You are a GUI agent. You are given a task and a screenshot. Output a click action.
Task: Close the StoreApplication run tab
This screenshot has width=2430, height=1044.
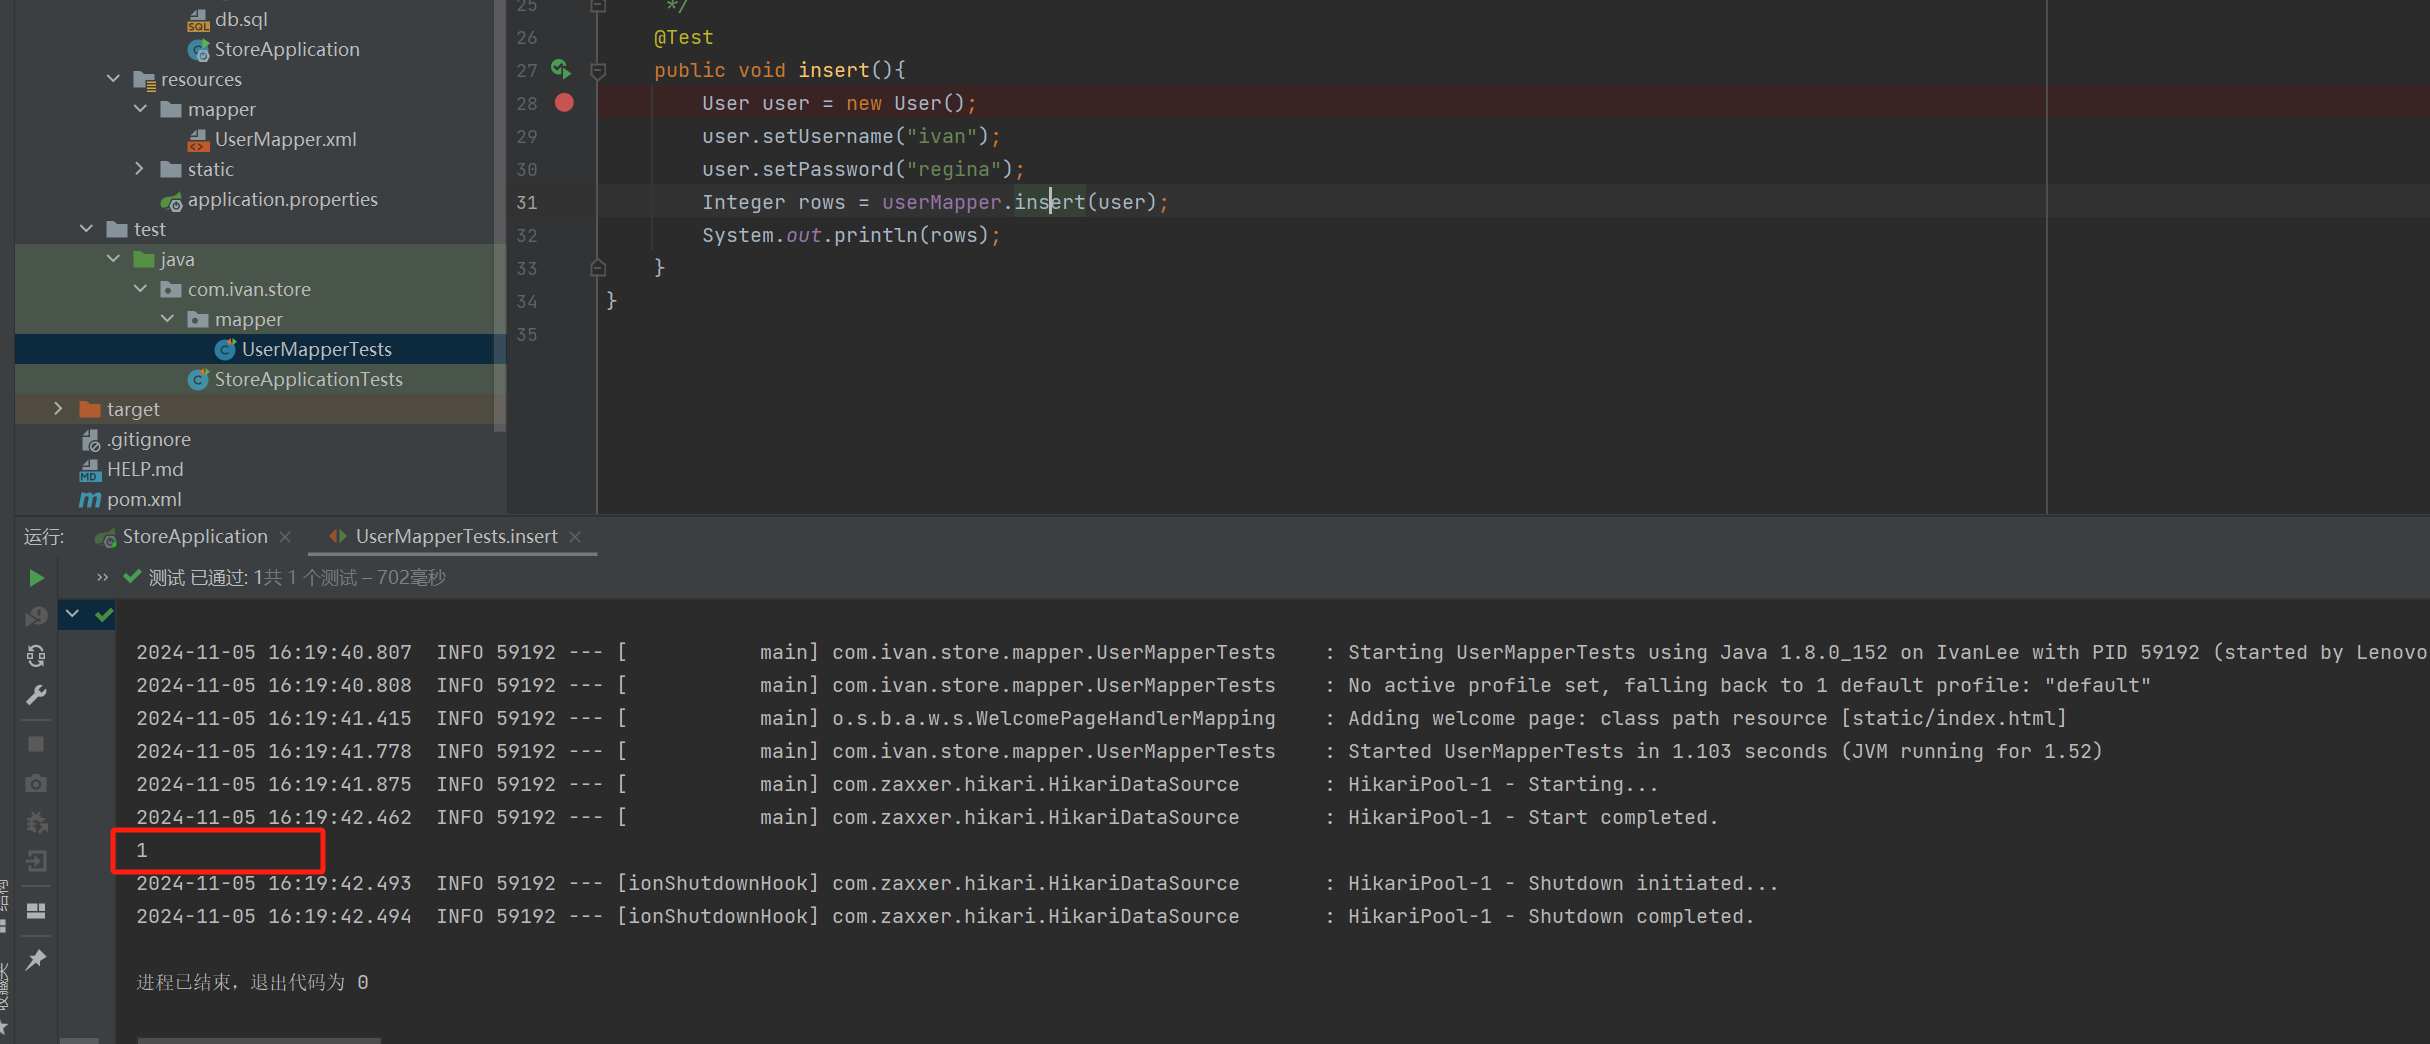click(x=286, y=537)
